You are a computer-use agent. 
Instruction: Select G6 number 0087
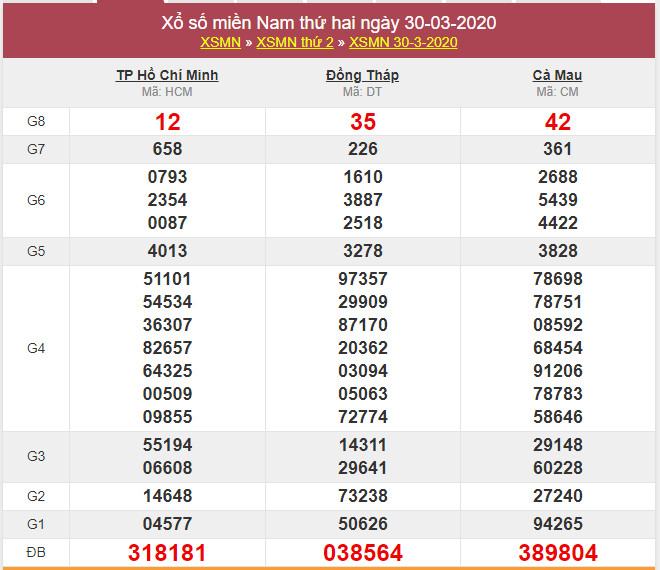point(168,223)
